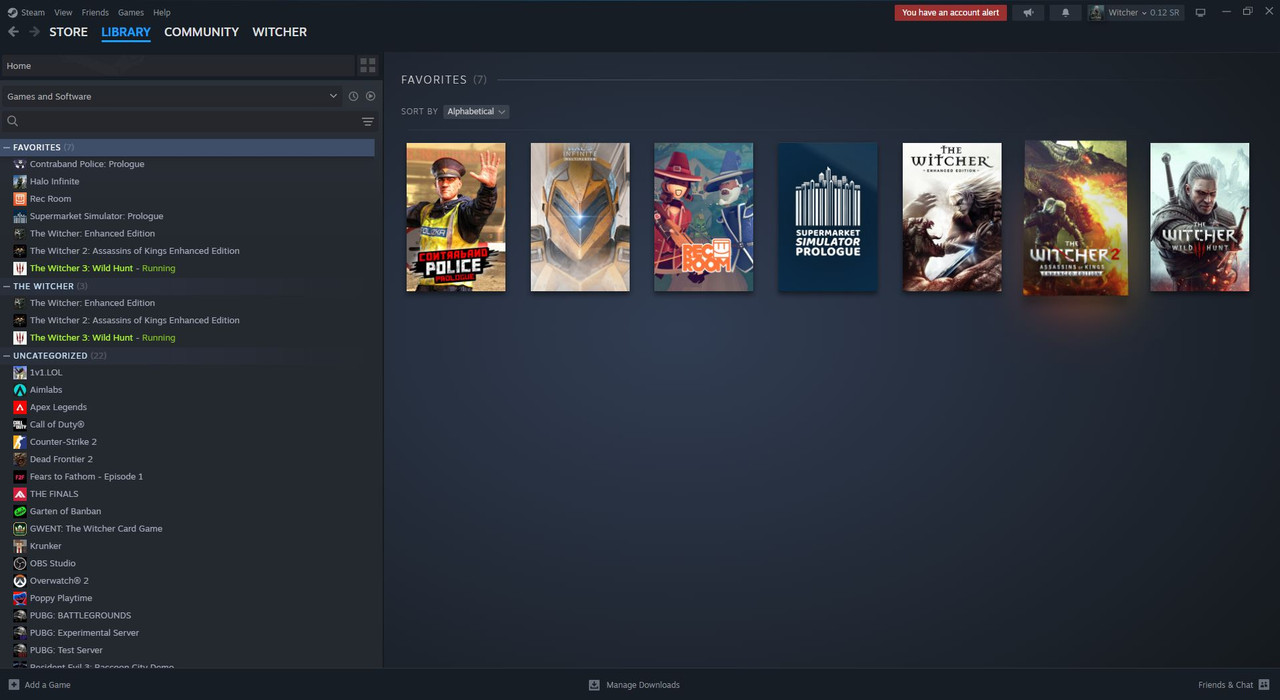Viewport: 1280px width, 700px height.
Task: Click Friends & Chat label
Action: [1225, 685]
